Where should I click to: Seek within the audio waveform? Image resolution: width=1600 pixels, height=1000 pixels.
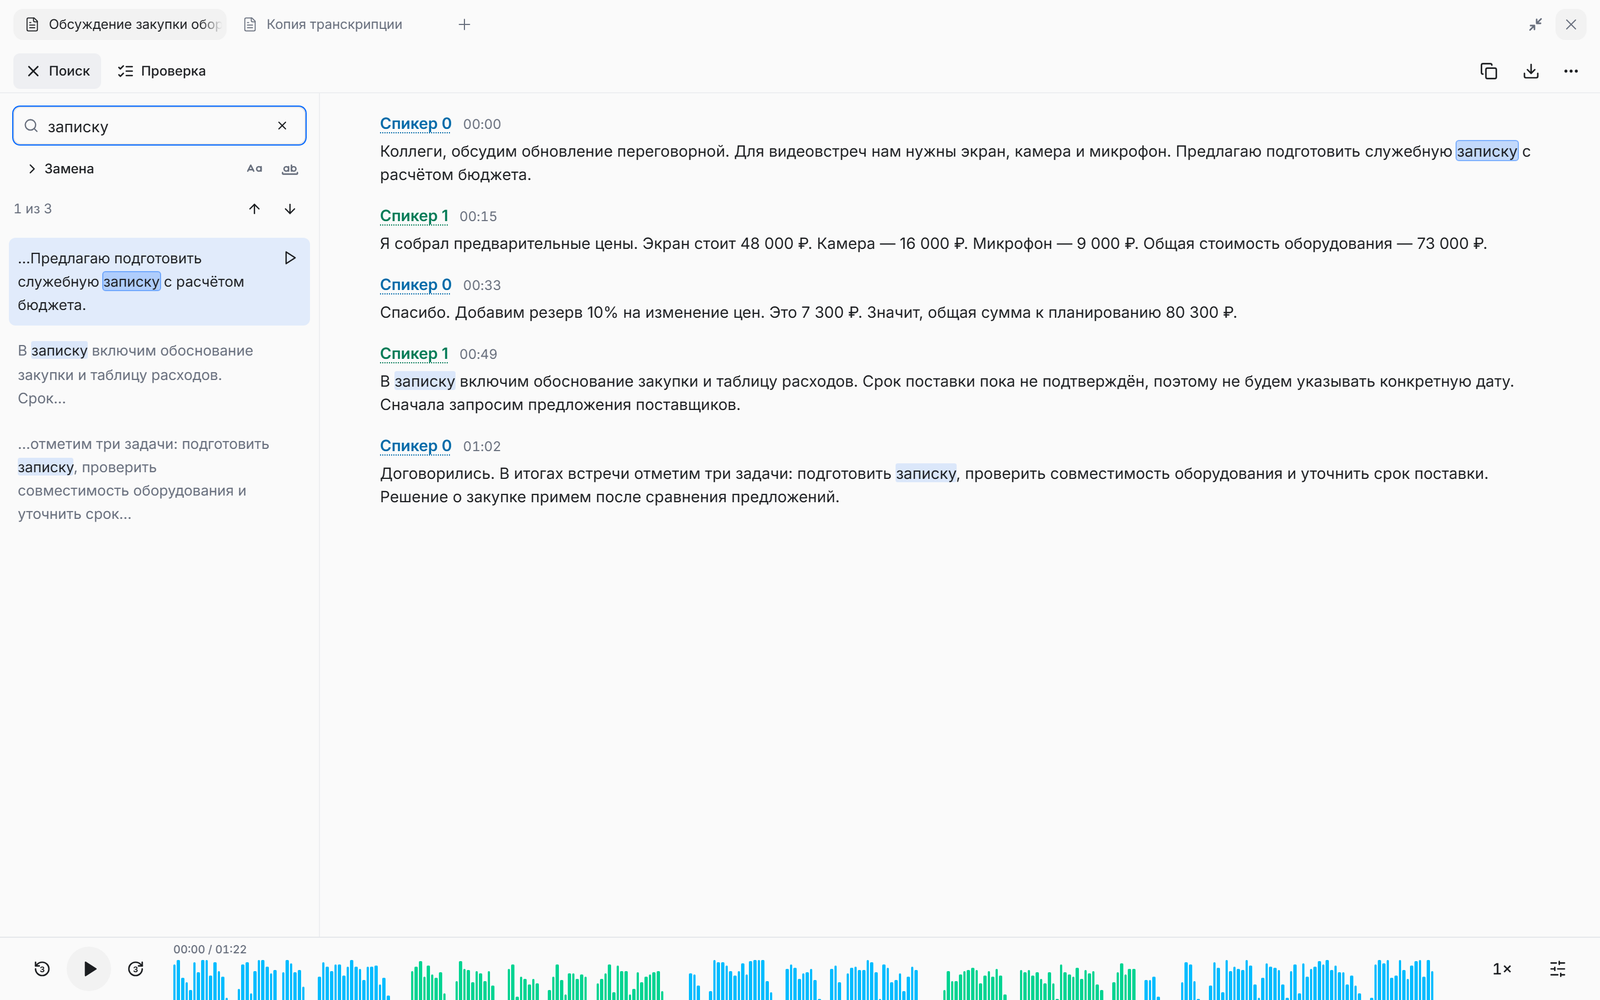[x=804, y=980]
